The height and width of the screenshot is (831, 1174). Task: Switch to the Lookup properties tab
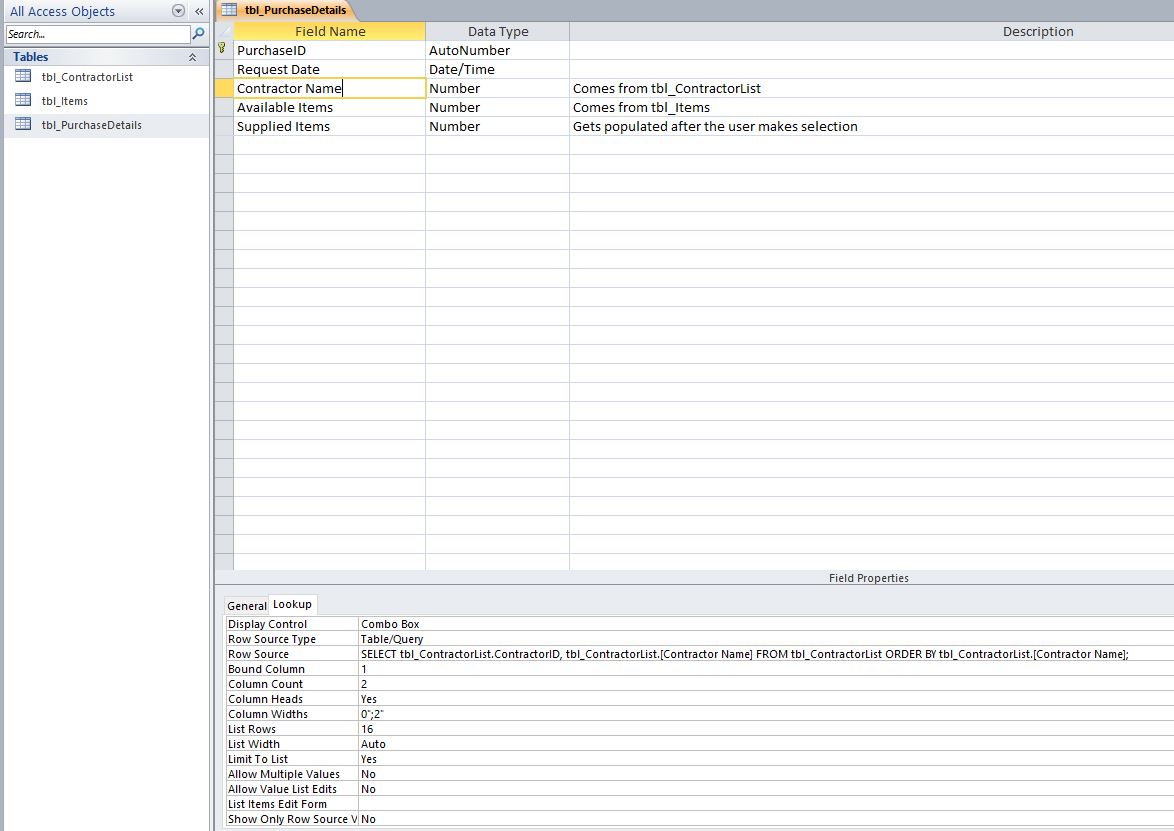pyautogui.click(x=292, y=604)
